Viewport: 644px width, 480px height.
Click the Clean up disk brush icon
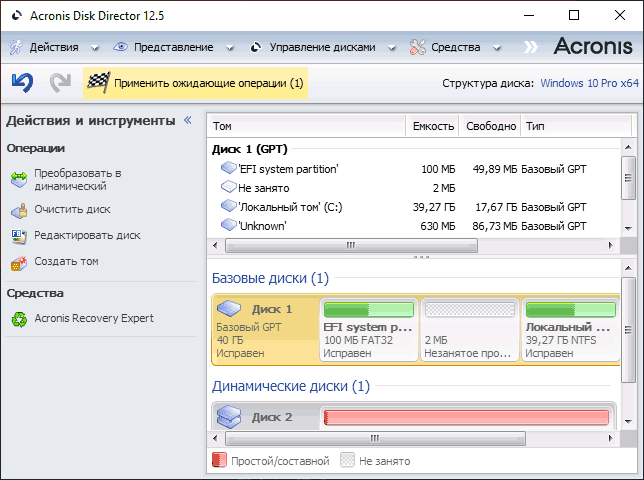[x=19, y=210]
